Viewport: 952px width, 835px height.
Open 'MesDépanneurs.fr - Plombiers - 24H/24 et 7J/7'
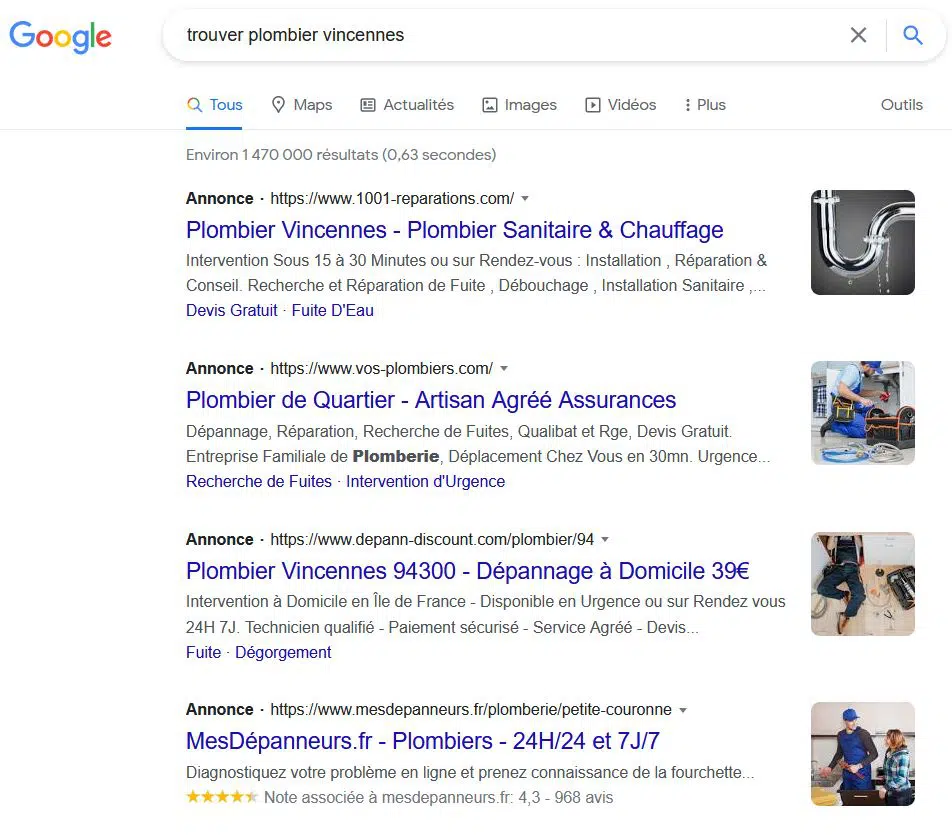pyautogui.click(x=423, y=741)
